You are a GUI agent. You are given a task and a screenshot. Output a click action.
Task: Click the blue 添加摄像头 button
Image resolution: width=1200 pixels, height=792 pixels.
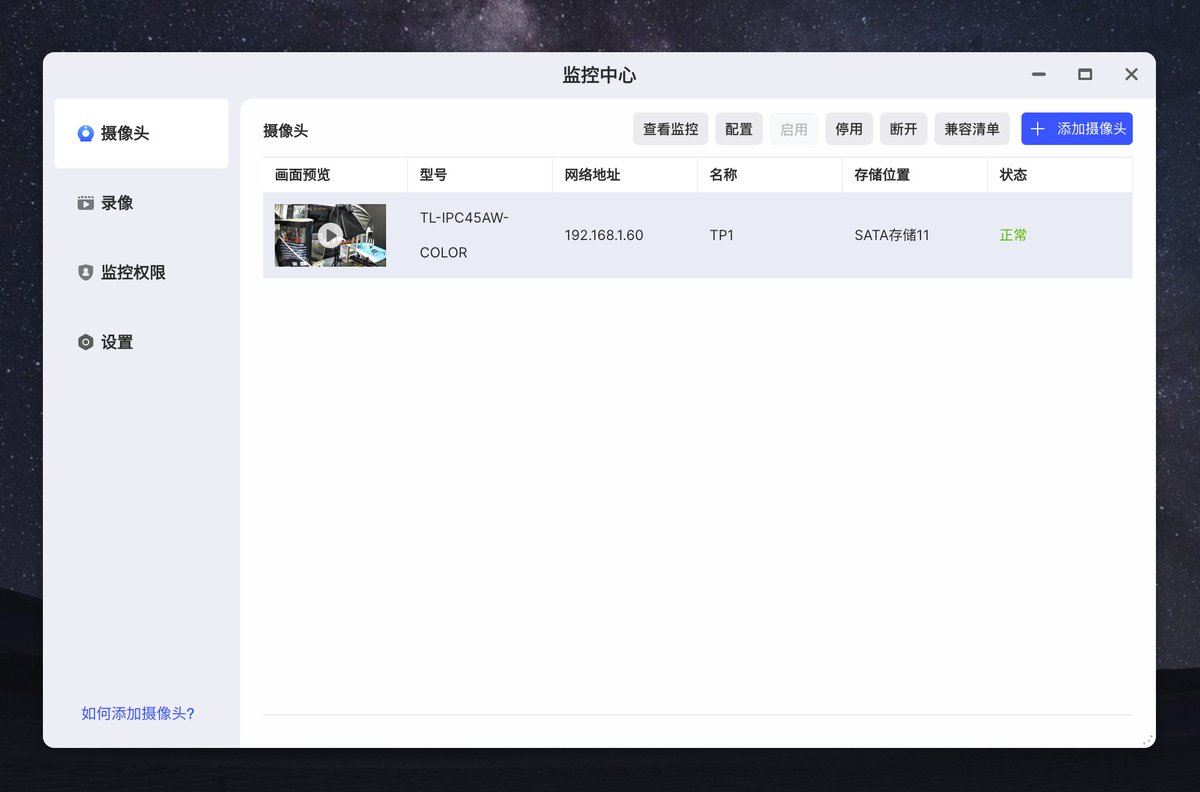pos(1076,128)
